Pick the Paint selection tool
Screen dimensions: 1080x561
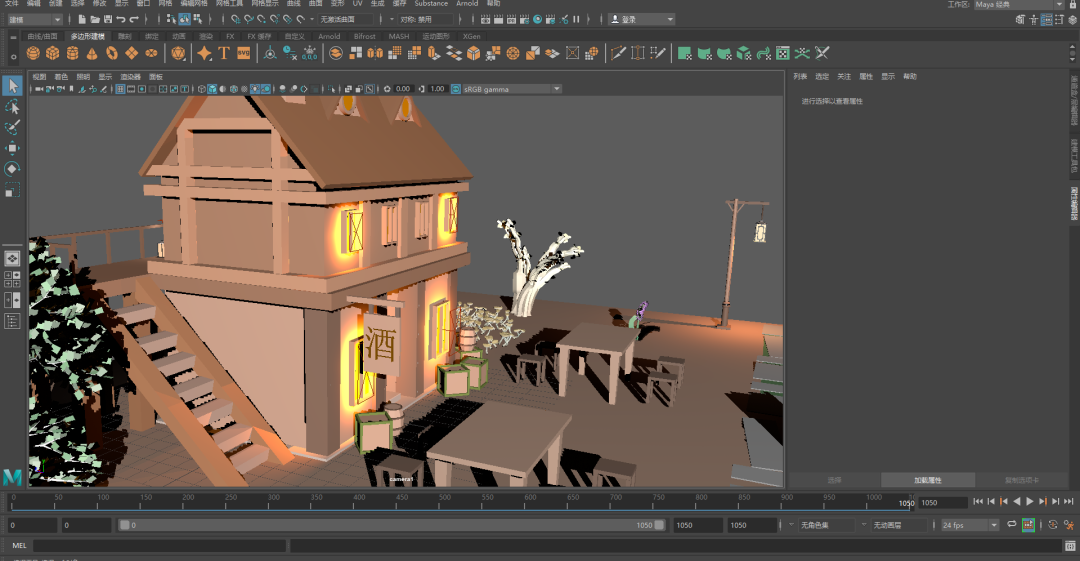(12, 128)
